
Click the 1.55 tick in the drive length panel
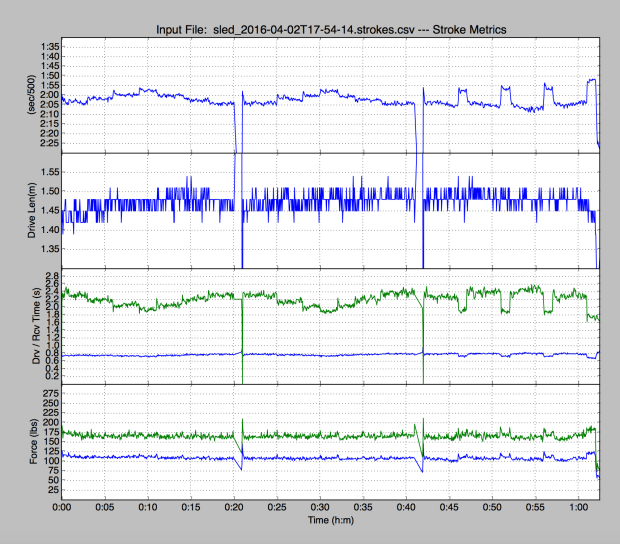[x=46, y=172]
